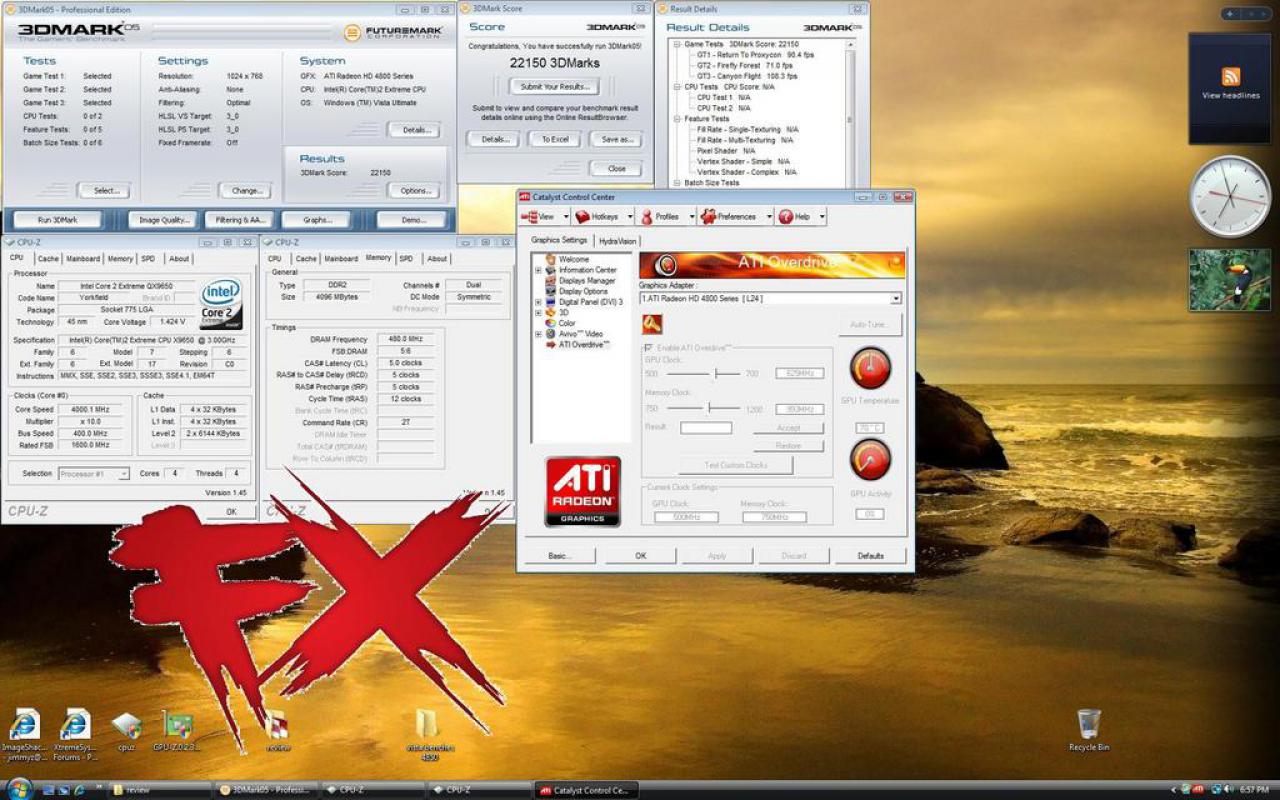
Task: Click Run 3DMark button
Action: pos(57,220)
